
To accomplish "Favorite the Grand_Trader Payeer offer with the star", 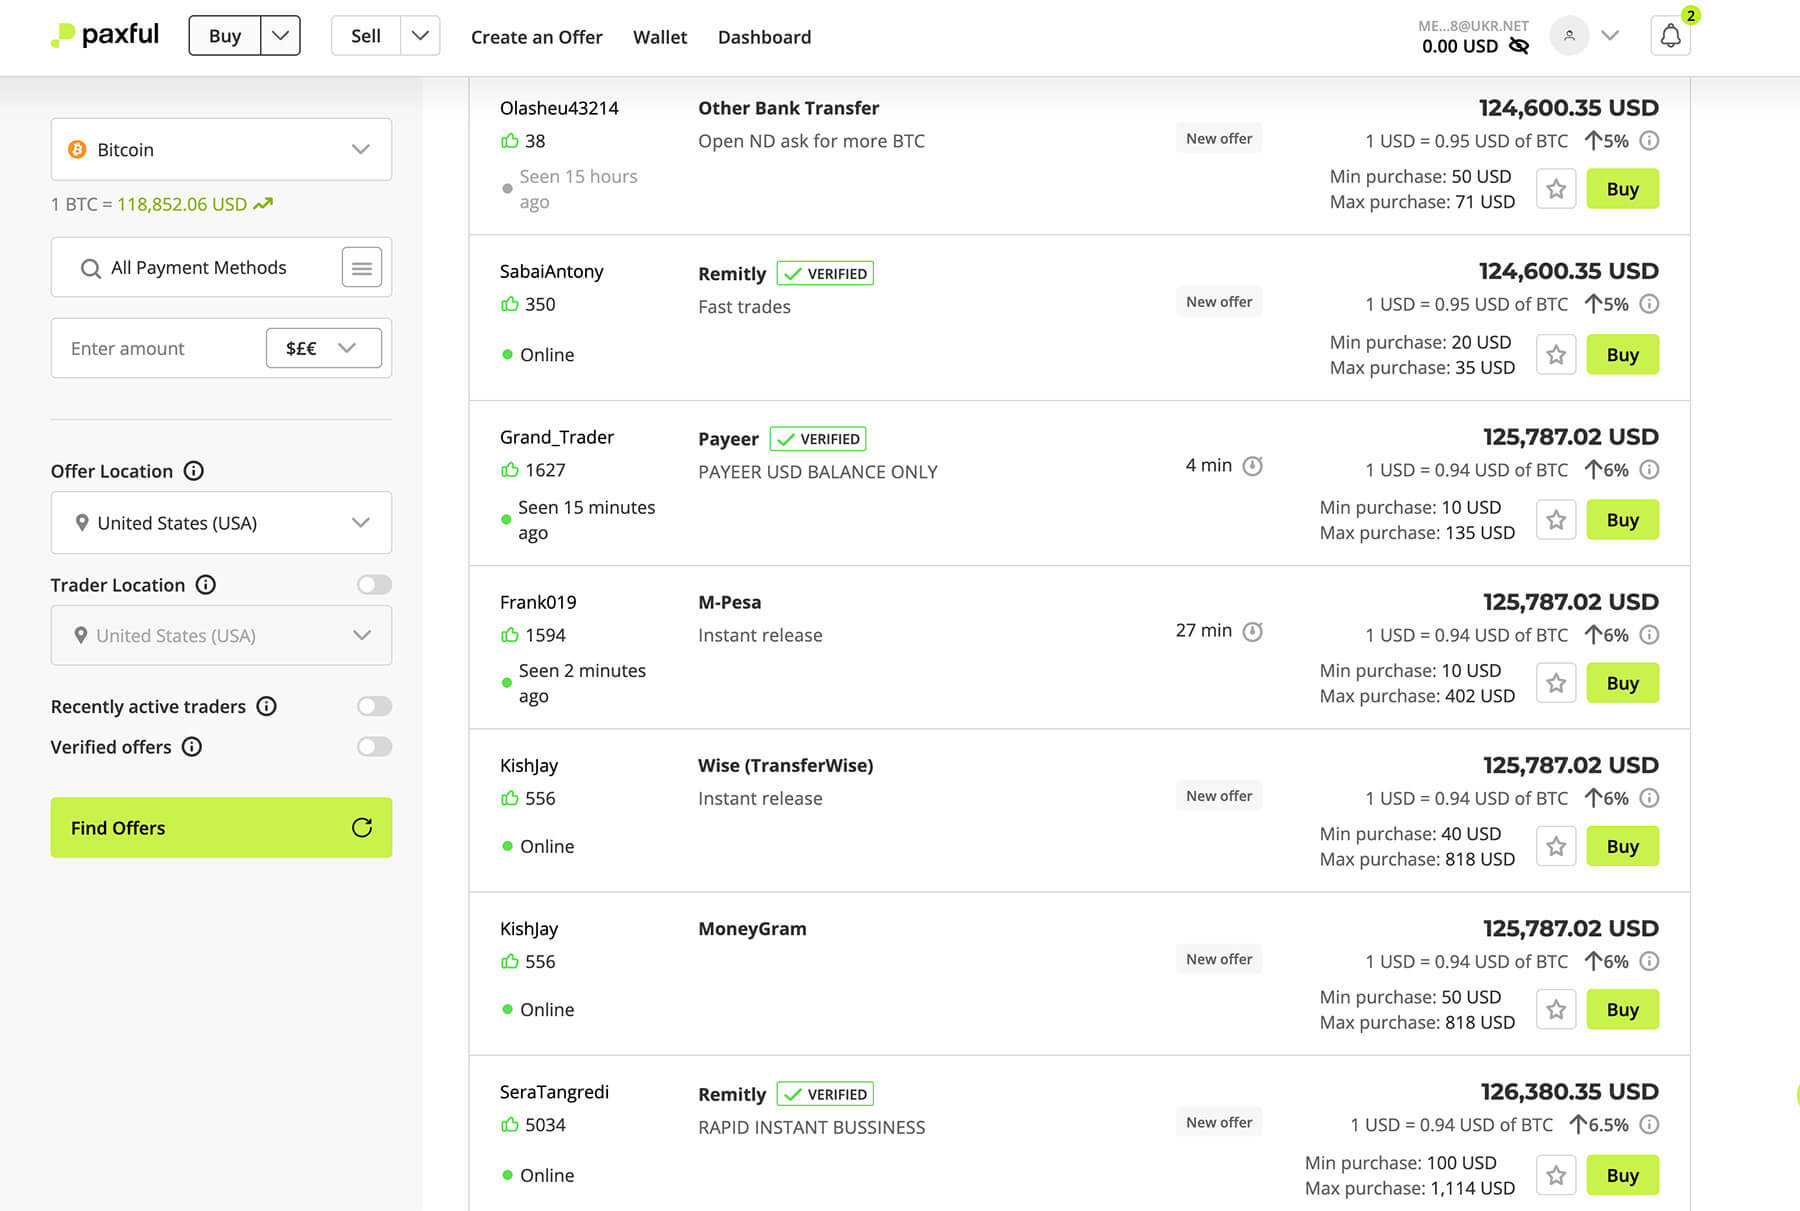I will 1556,520.
